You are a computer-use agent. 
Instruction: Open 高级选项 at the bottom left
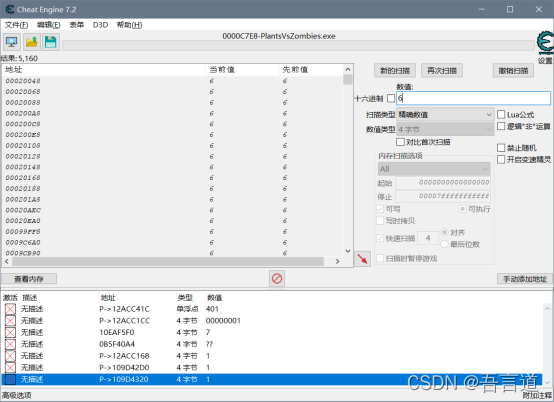tap(17, 395)
